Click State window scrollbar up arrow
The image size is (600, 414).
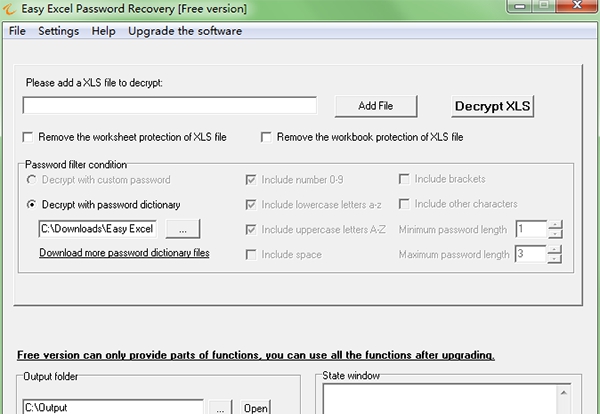coord(564,393)
